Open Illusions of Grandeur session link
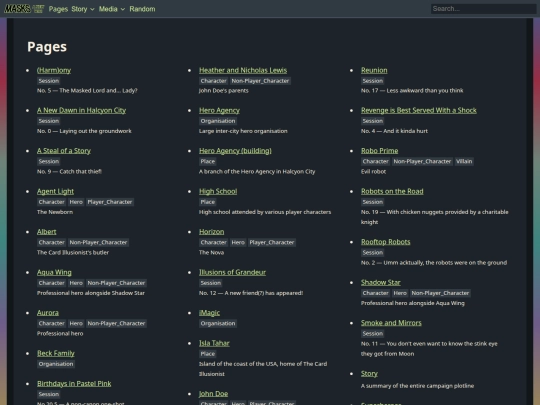Viewport: 540px width, 405px height. coord(232,272)
